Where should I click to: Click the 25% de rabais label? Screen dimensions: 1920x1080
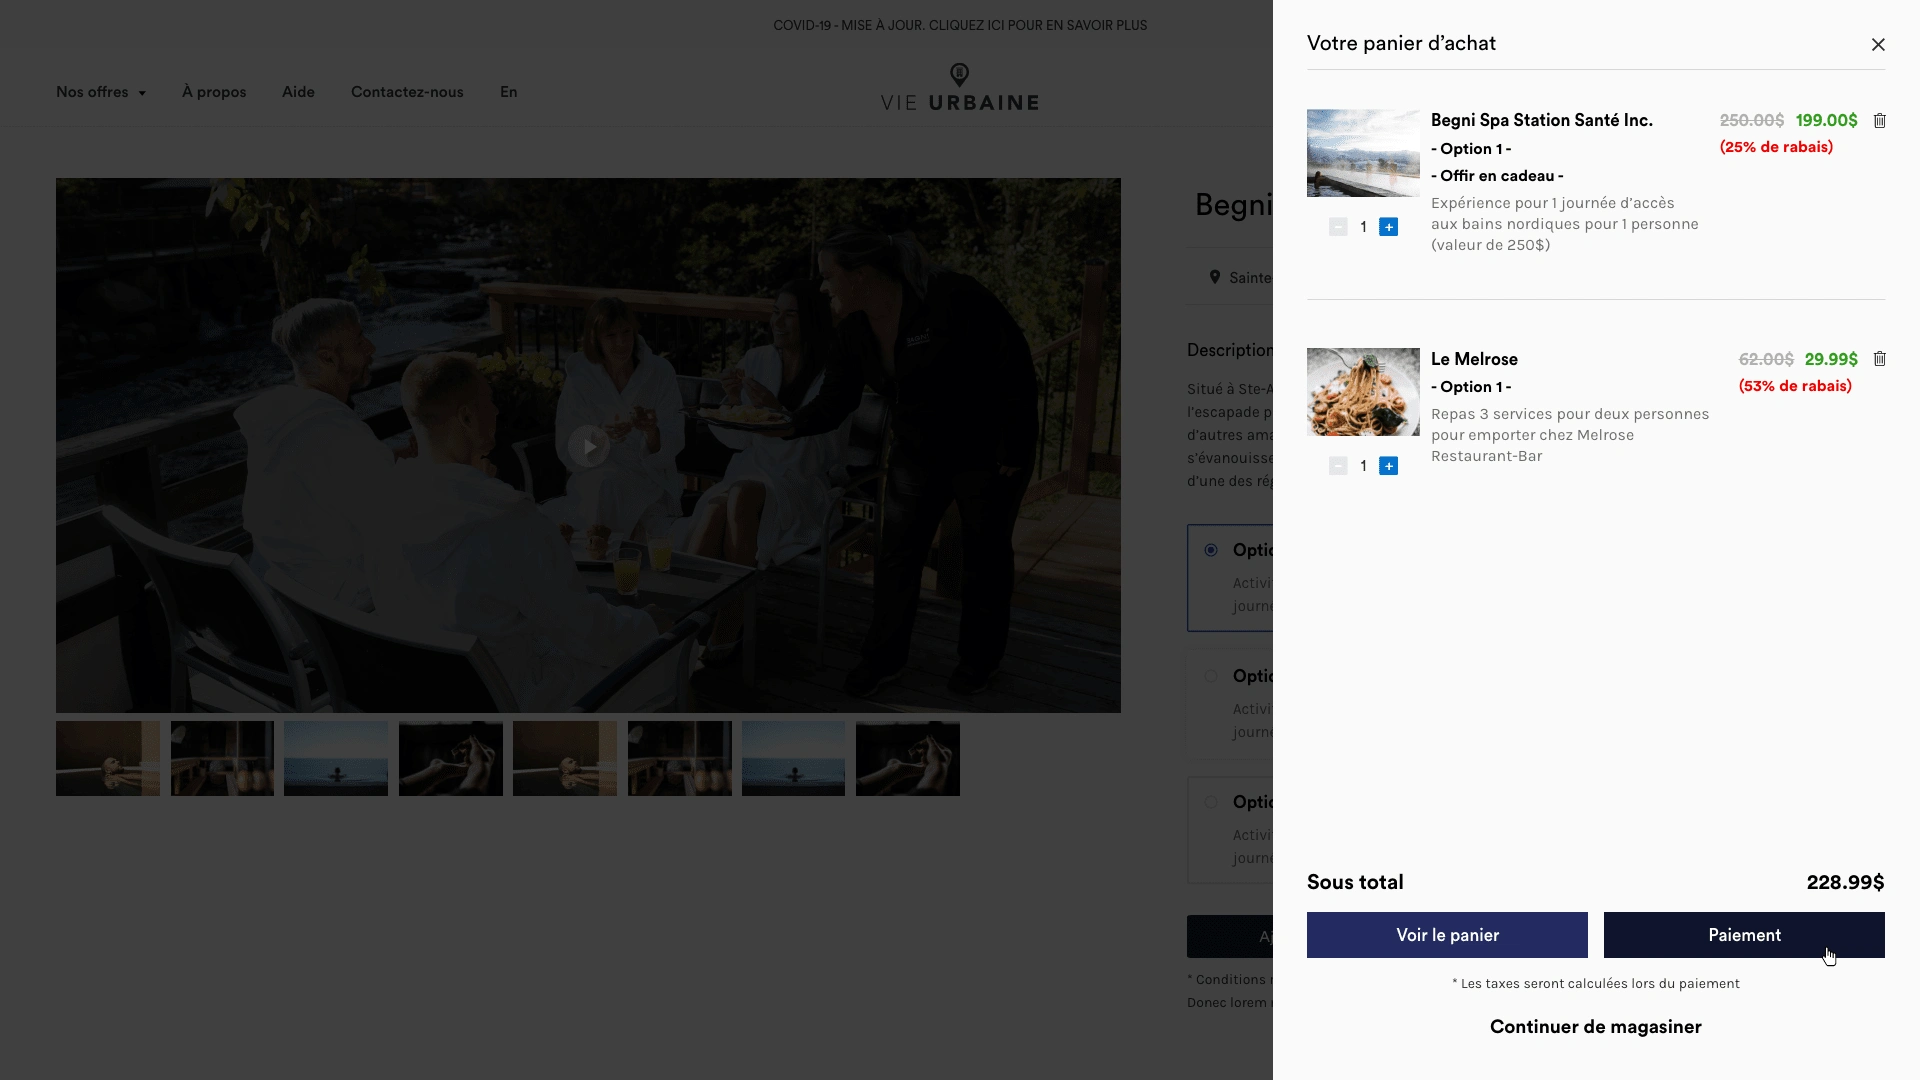coord(1776,147)
